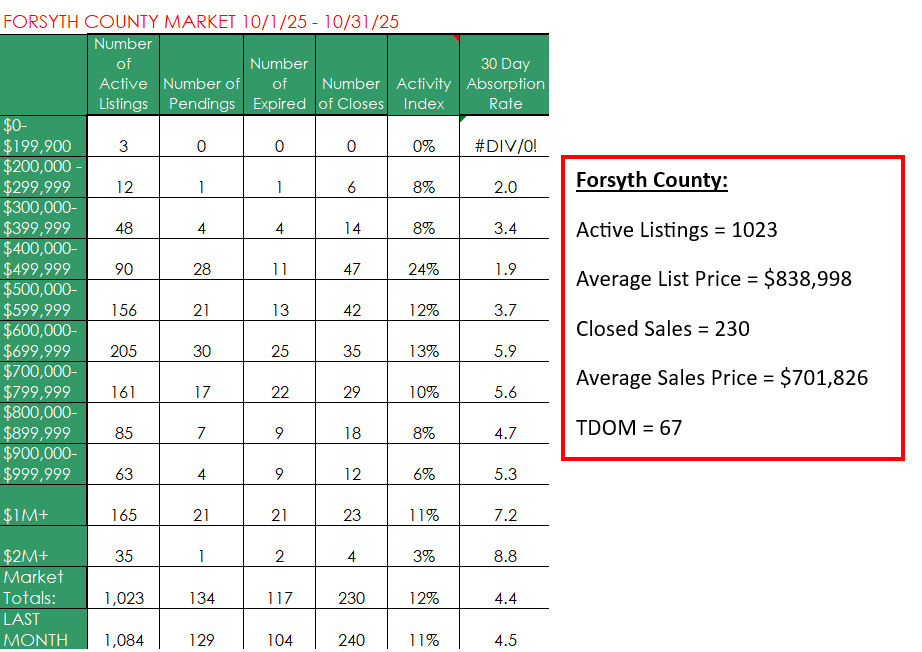Select the 'Average List Price = $838,998' line
The width and height of the screenshot is (922, 652).
[x=714, y=279]
